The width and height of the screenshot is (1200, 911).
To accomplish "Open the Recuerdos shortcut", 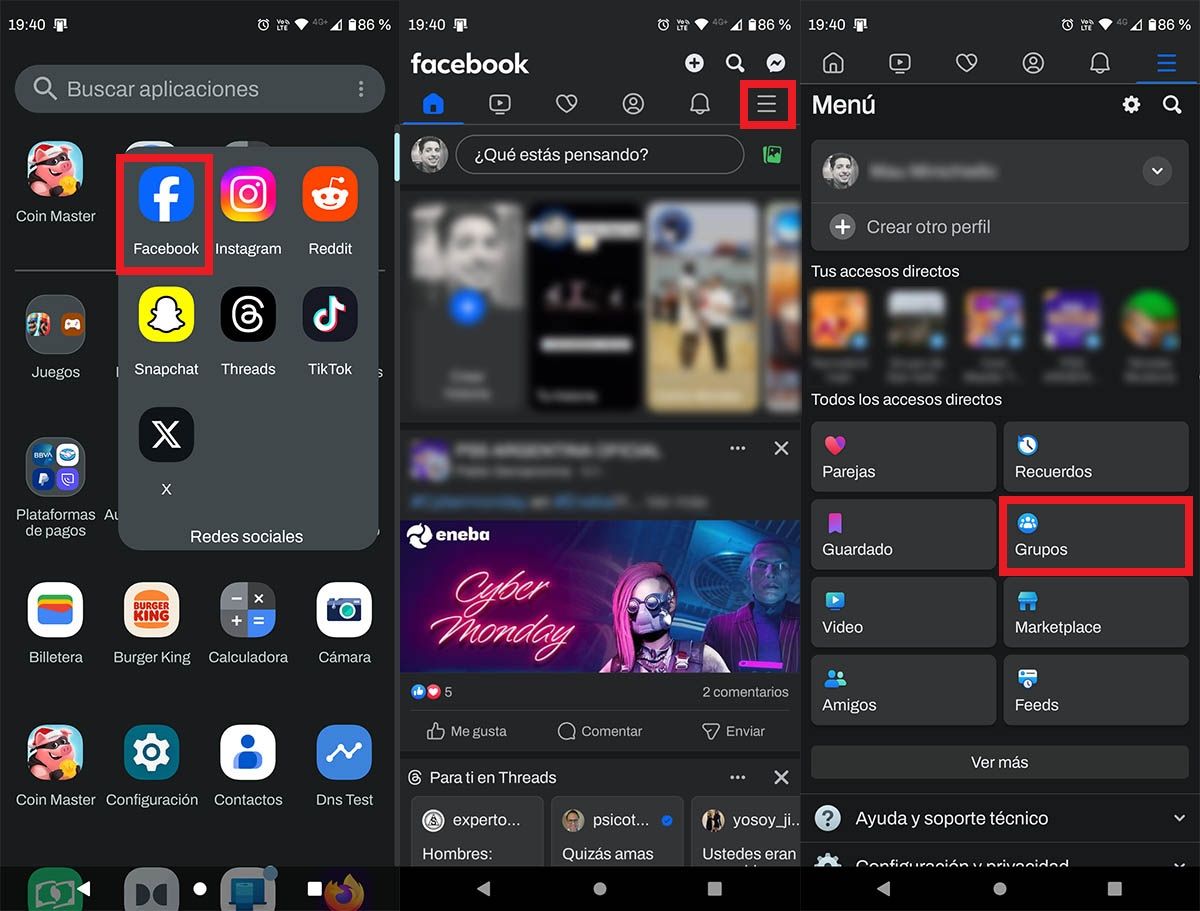I will (1096, 457).
